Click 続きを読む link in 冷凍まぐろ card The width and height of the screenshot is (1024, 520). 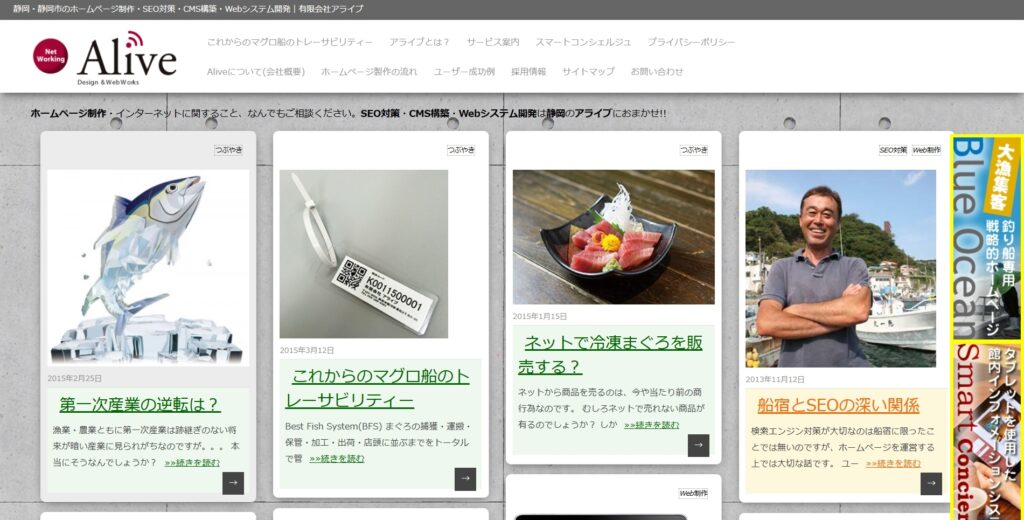click(651, 425)
